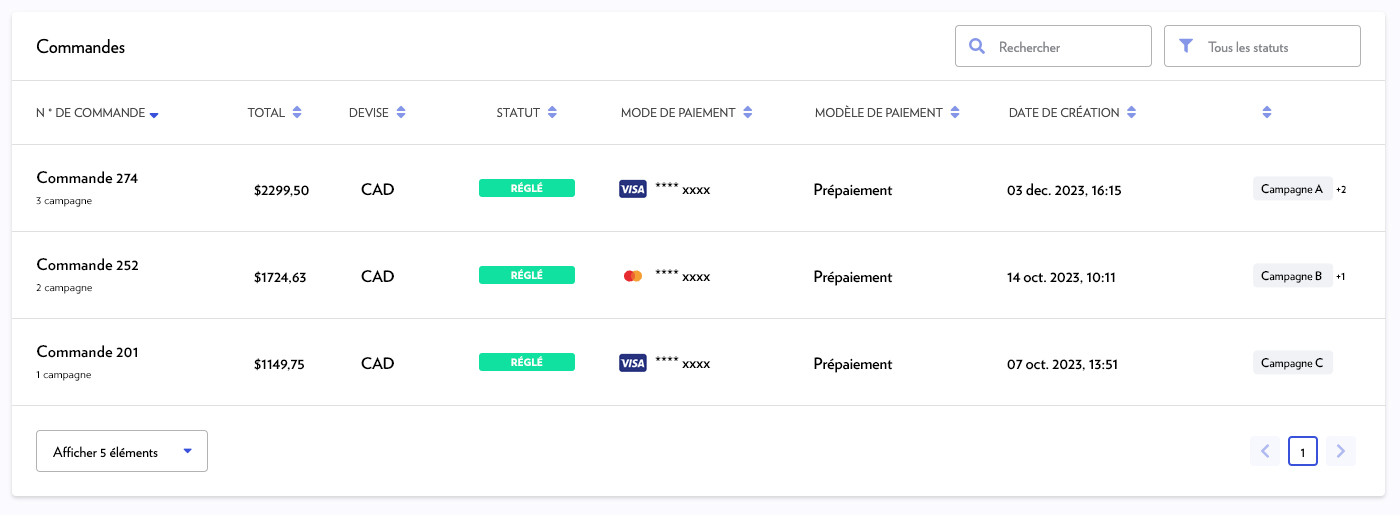Click the magnifying glass search icon
Screen dimensions: 1400x515
tap(977, 47)
